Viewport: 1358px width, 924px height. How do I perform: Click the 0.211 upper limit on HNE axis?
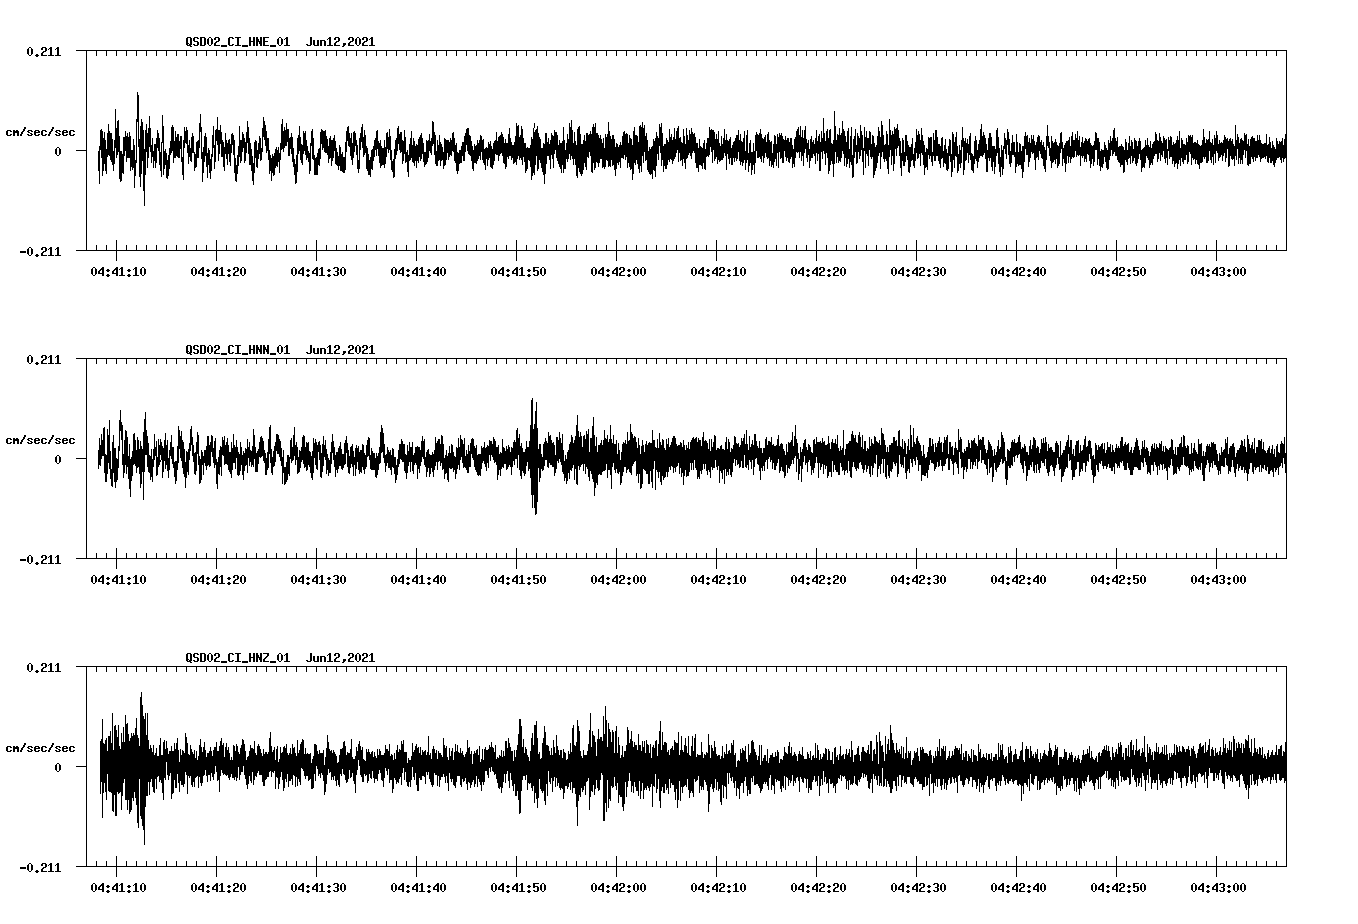(x=43, y=52)
